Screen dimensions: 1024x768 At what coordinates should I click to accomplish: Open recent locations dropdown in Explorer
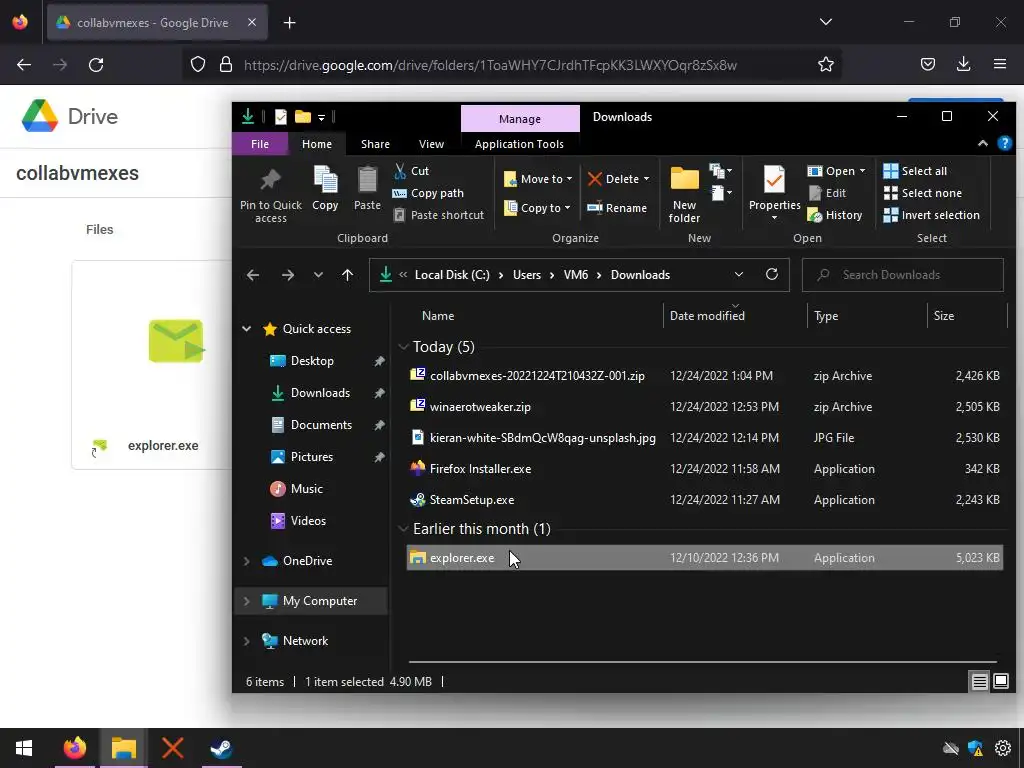coord(318,276)
